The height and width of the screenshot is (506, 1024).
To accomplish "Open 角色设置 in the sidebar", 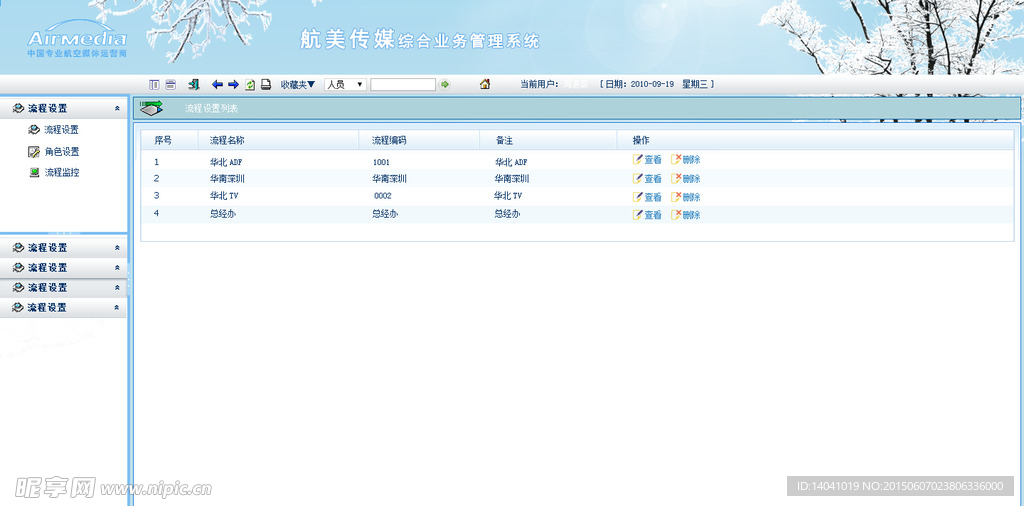I will (61, 152).
